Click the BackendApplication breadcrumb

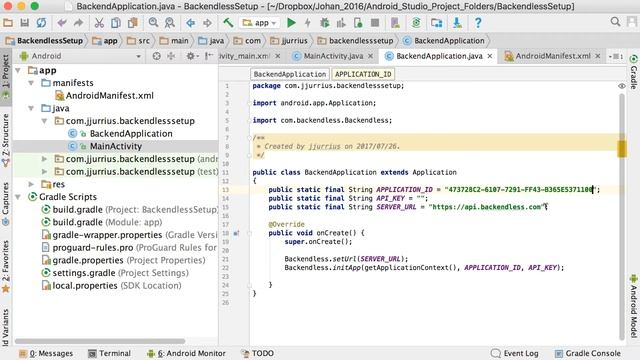point(444,41)
